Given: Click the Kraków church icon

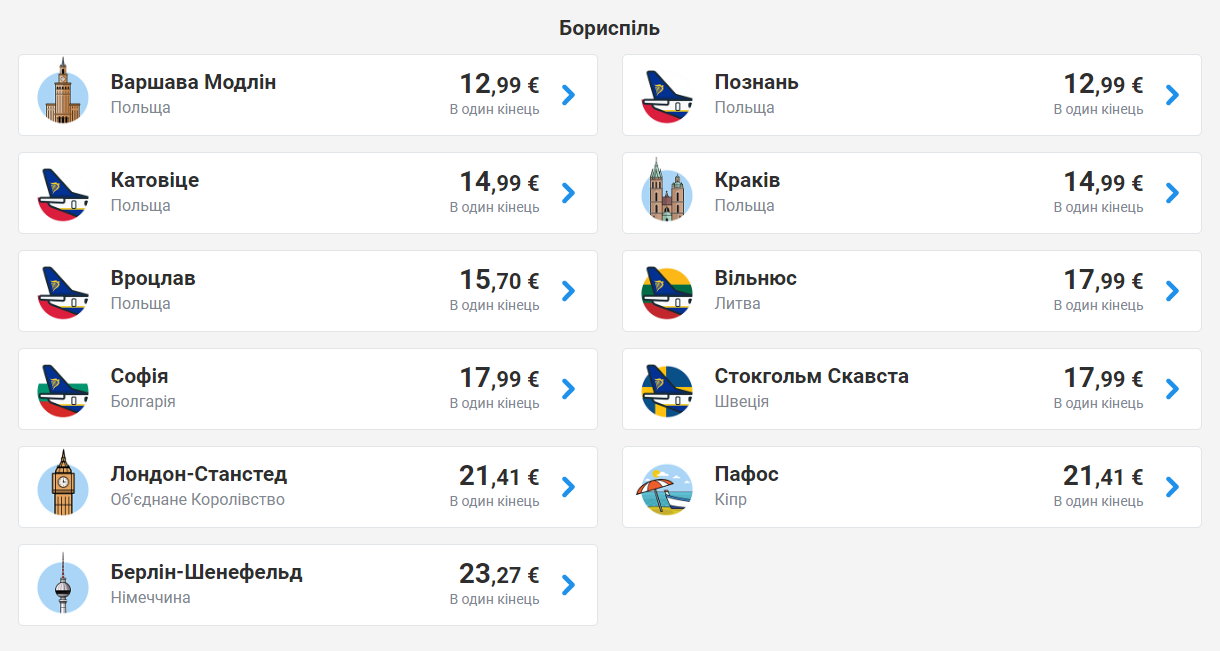Looking at the screenshot, I should coord(667,190).
